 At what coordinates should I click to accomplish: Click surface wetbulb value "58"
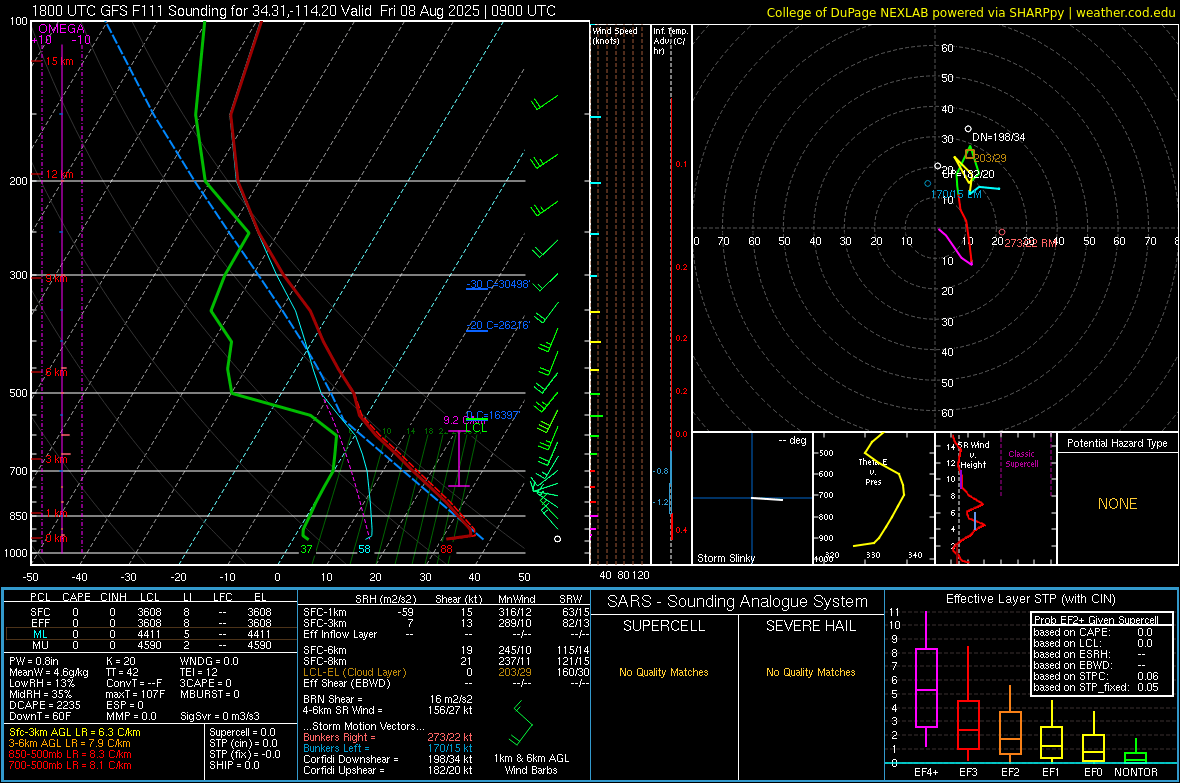click(364, 549)
